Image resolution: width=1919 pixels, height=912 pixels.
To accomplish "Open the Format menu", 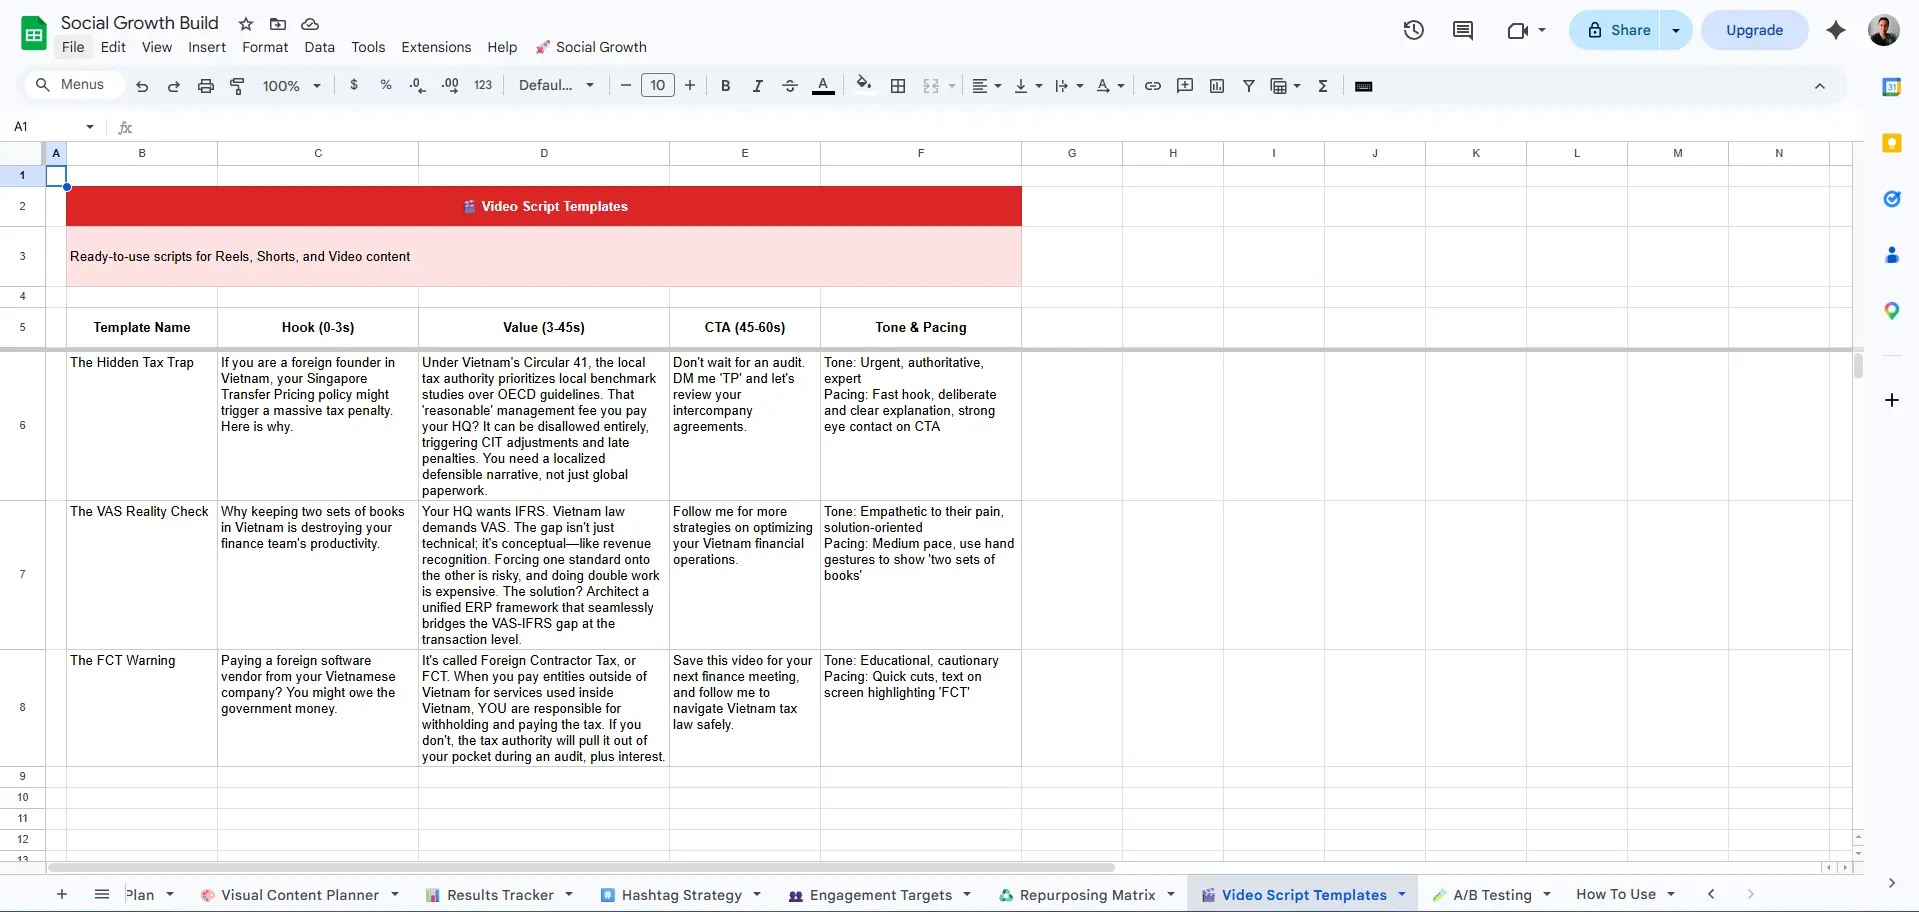I will [265, 47].
